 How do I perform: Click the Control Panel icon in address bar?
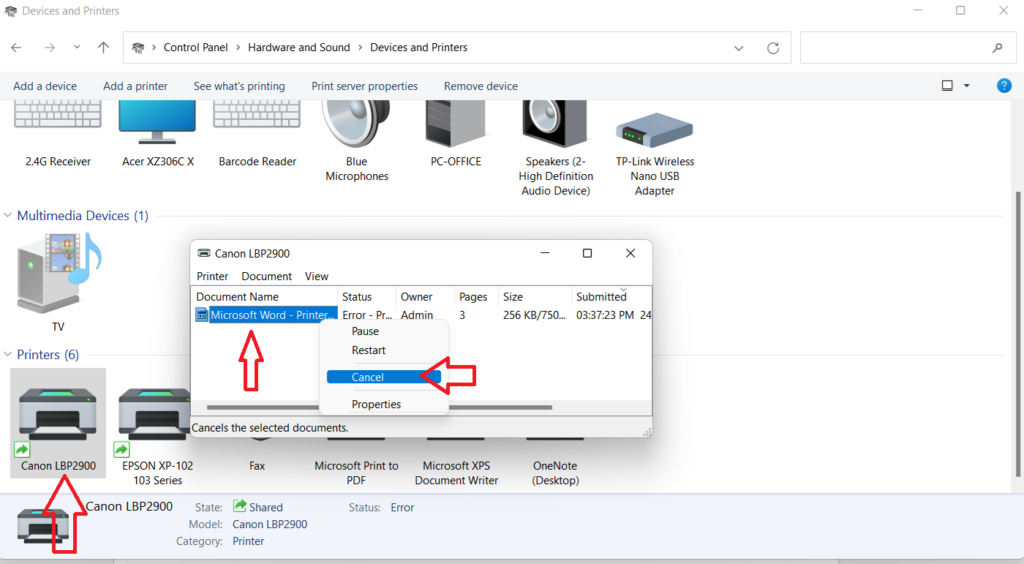pos(138,48)
